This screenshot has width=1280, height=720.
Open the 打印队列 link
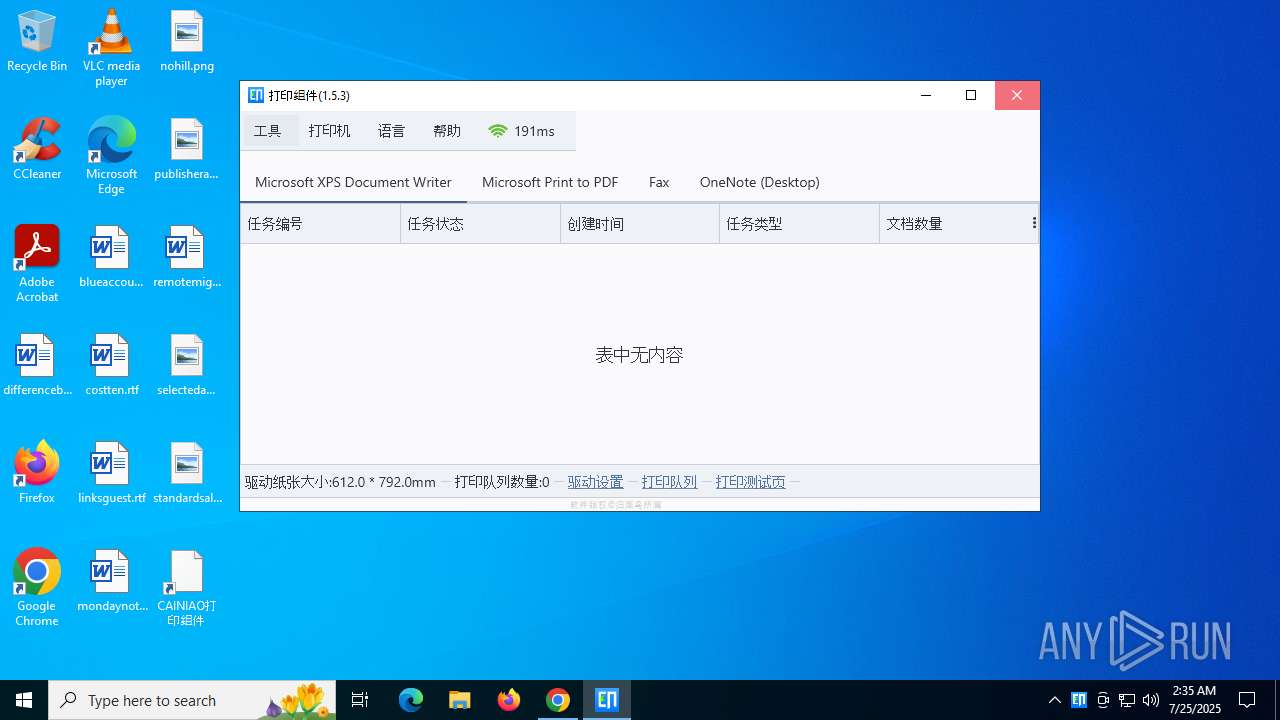tap(669, 482)
